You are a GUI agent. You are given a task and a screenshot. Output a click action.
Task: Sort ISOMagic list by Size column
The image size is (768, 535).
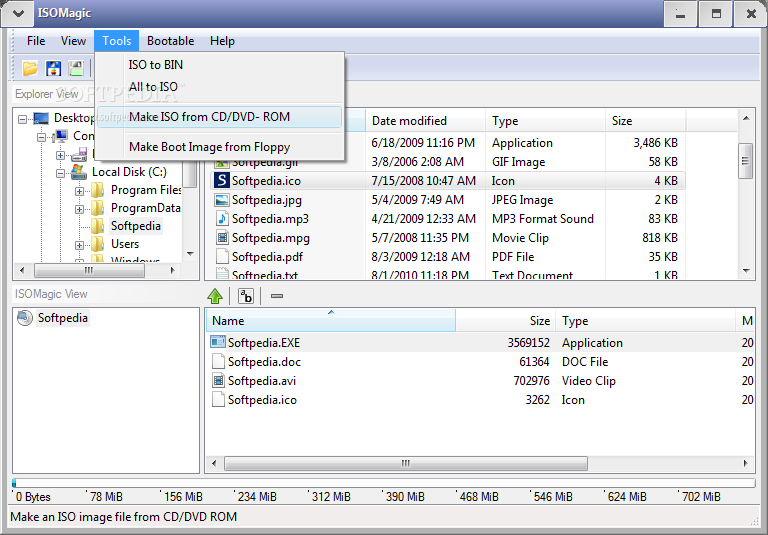pyautogui.click(x=505, y=320)
